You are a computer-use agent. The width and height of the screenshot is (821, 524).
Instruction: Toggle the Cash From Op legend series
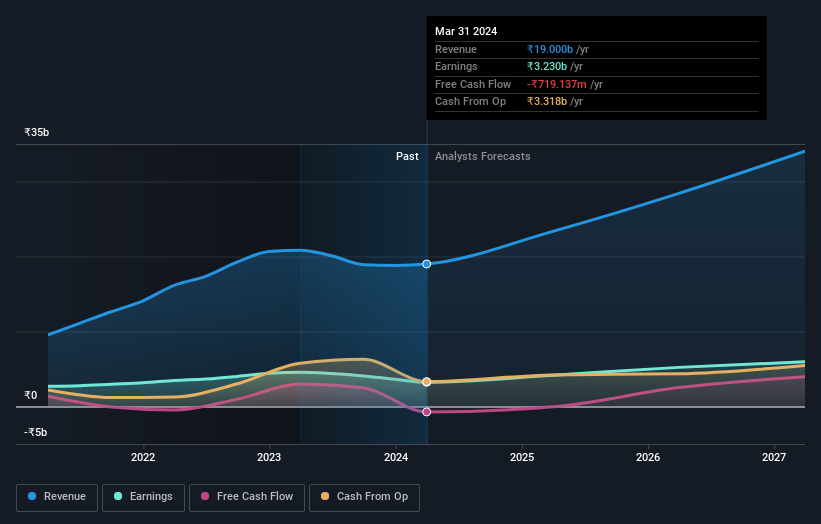[x=364, y=497]
